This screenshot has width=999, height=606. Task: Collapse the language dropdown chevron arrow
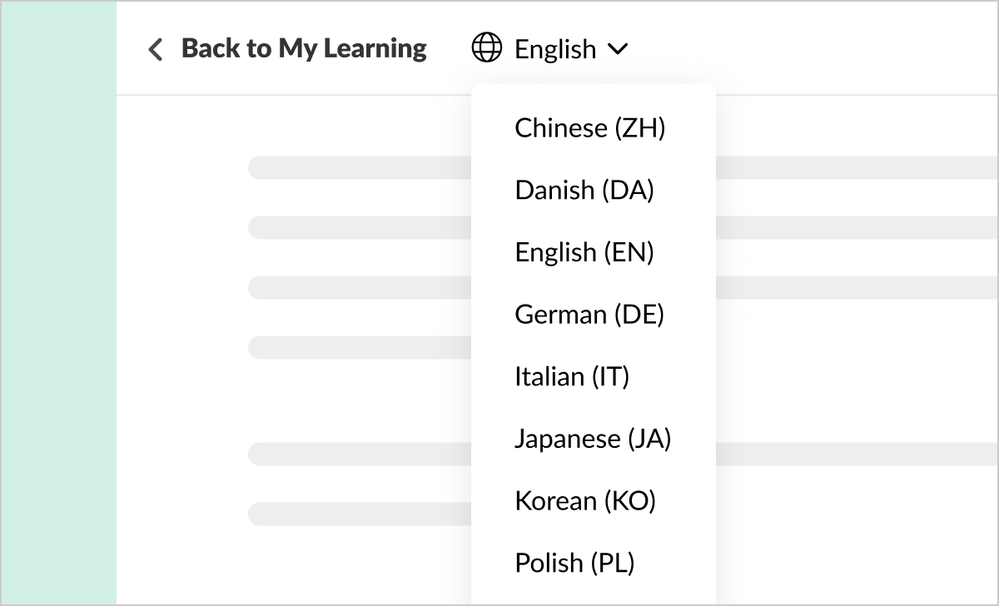pyautogui.click(x=618, y=48)
